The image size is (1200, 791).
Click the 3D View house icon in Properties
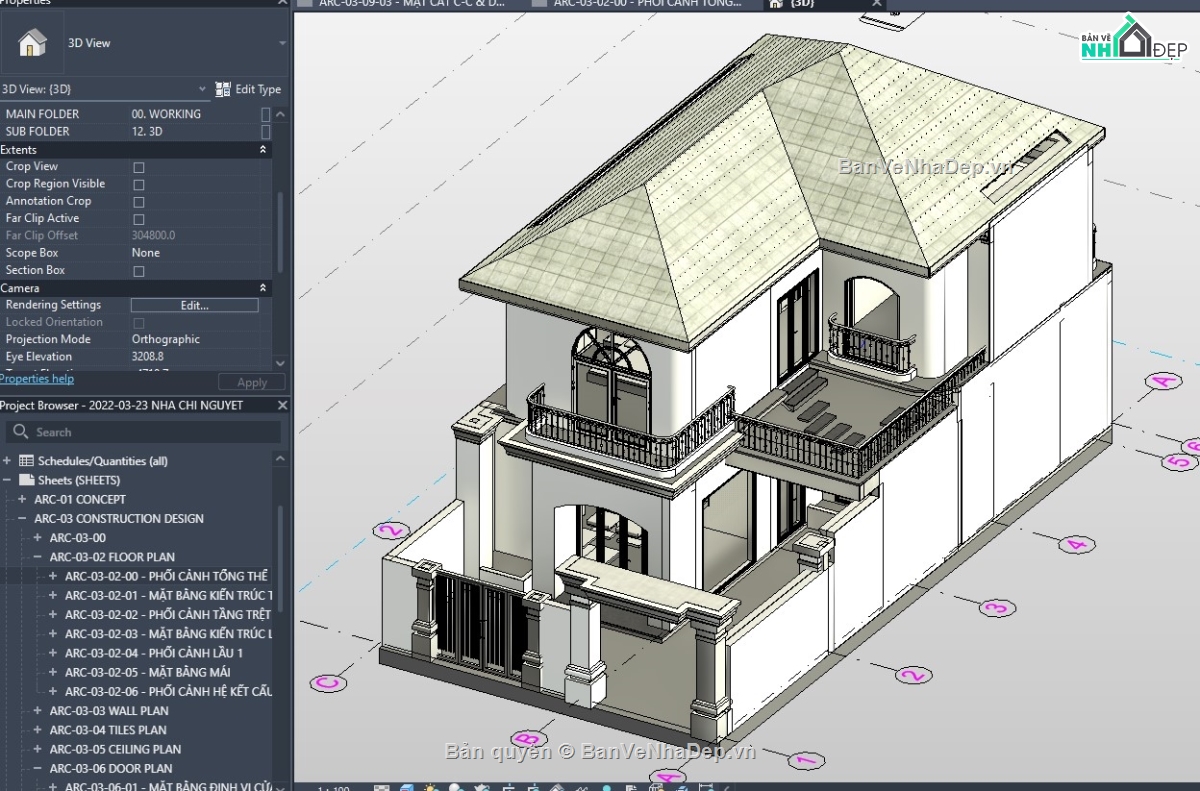click(x=33, y=42)
